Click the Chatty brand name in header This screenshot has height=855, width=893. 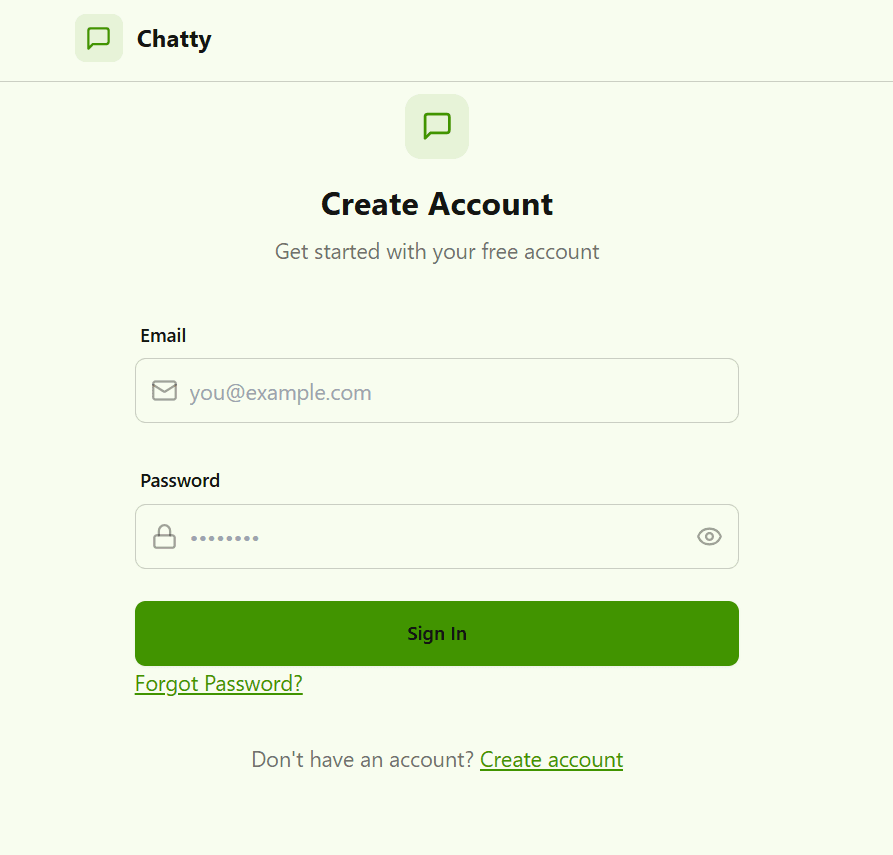click(174, 39)
